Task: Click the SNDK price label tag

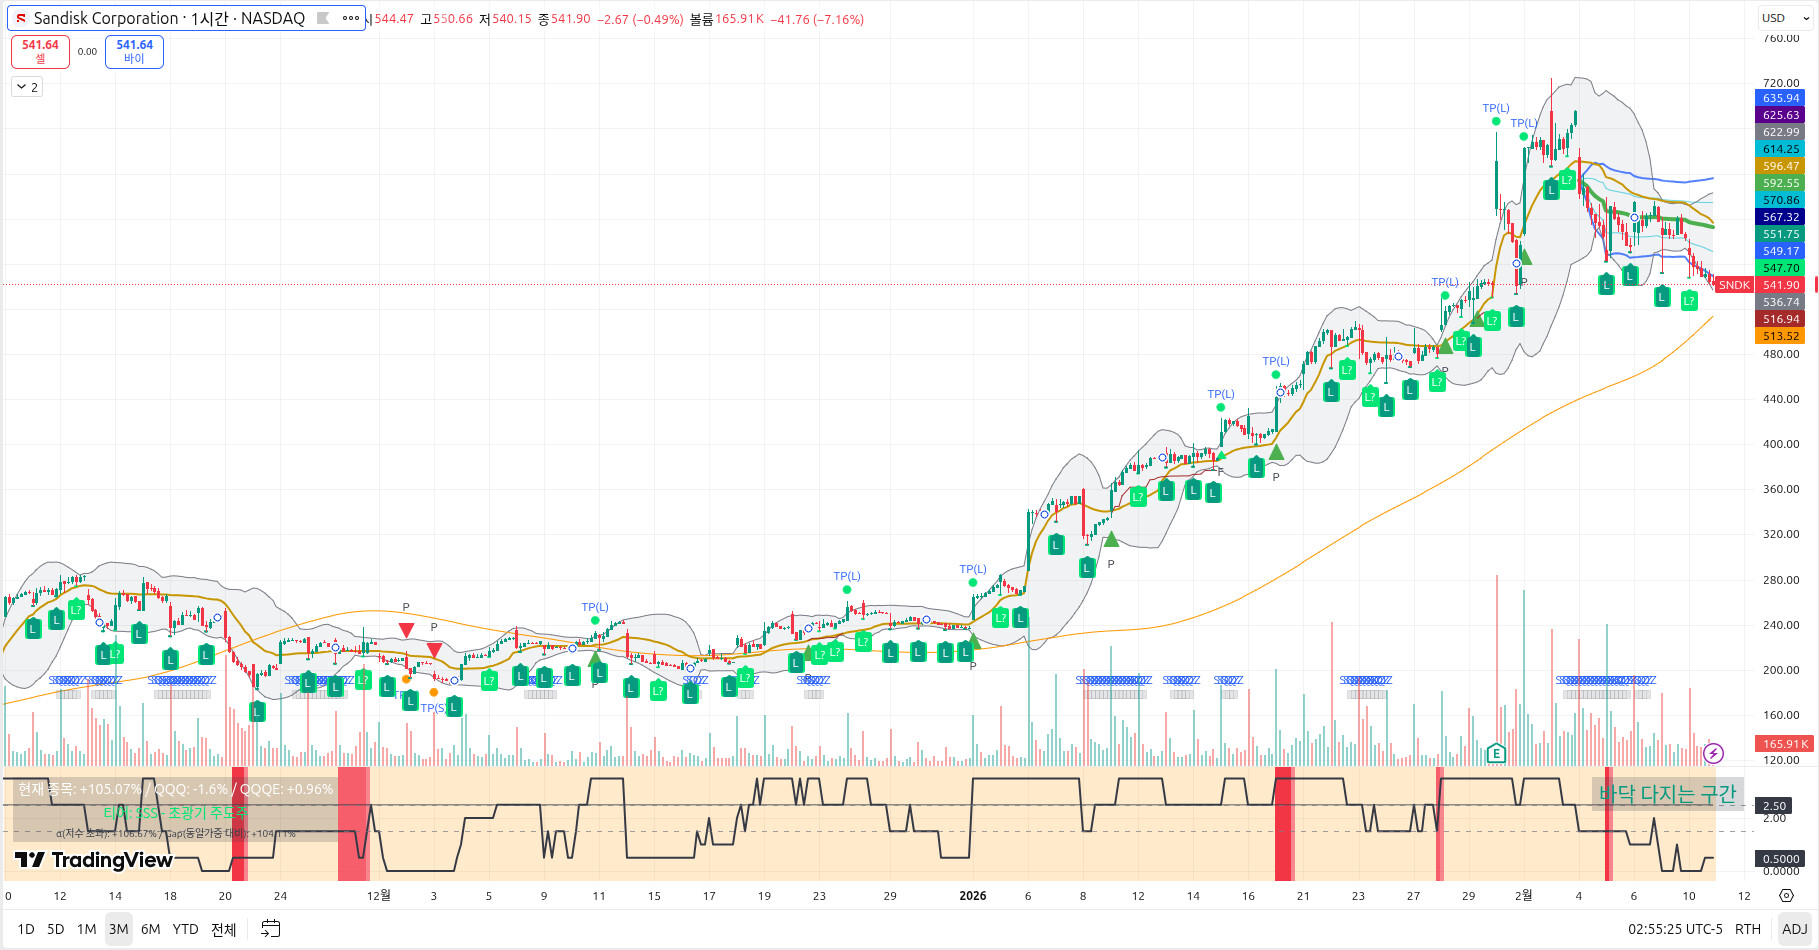Action: pos(1734,285)
